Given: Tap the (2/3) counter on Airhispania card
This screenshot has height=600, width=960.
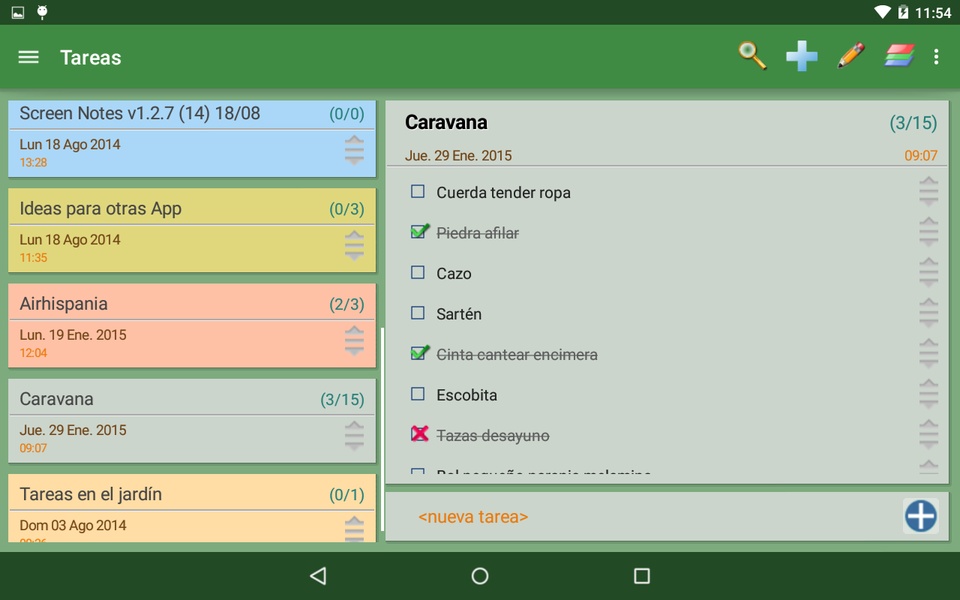Looking at the screenshot, I should tap(347, 304).
